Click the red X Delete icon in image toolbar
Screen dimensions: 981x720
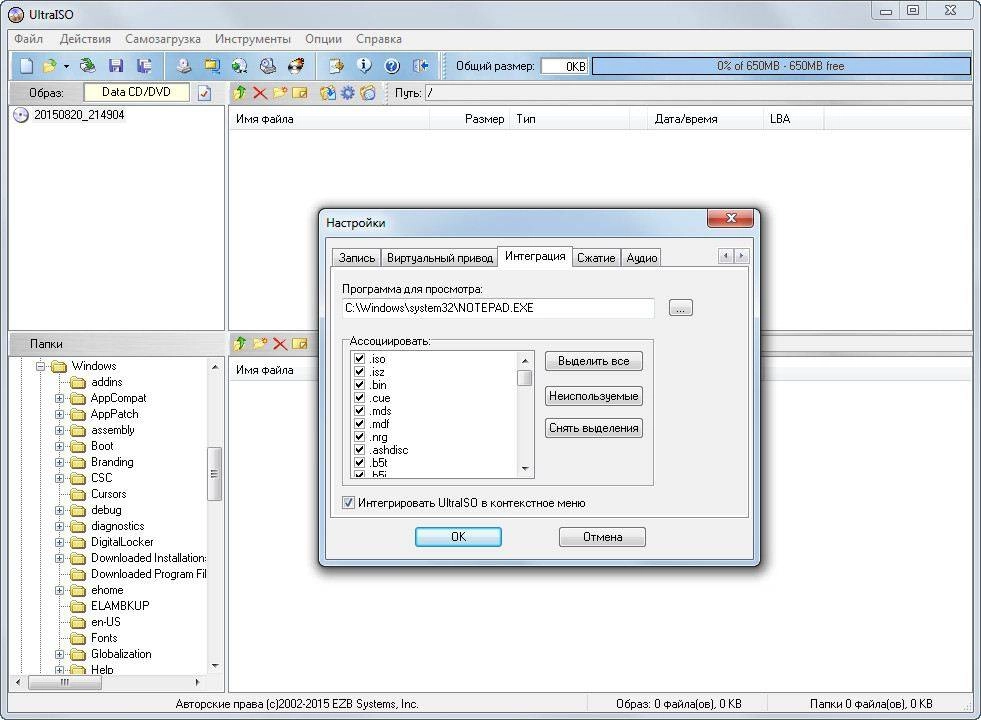[x=260, y=93]
